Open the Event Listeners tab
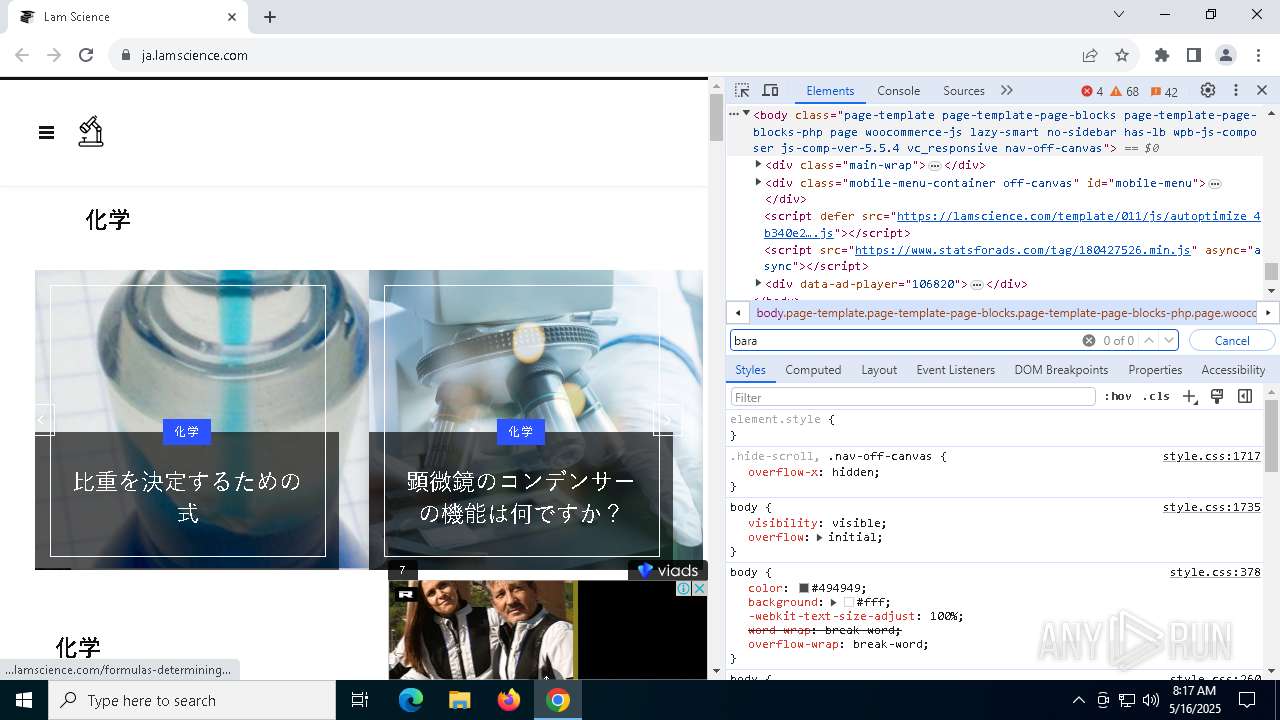1280x720 pixels. pyautogui.click(x=955, y=369)
